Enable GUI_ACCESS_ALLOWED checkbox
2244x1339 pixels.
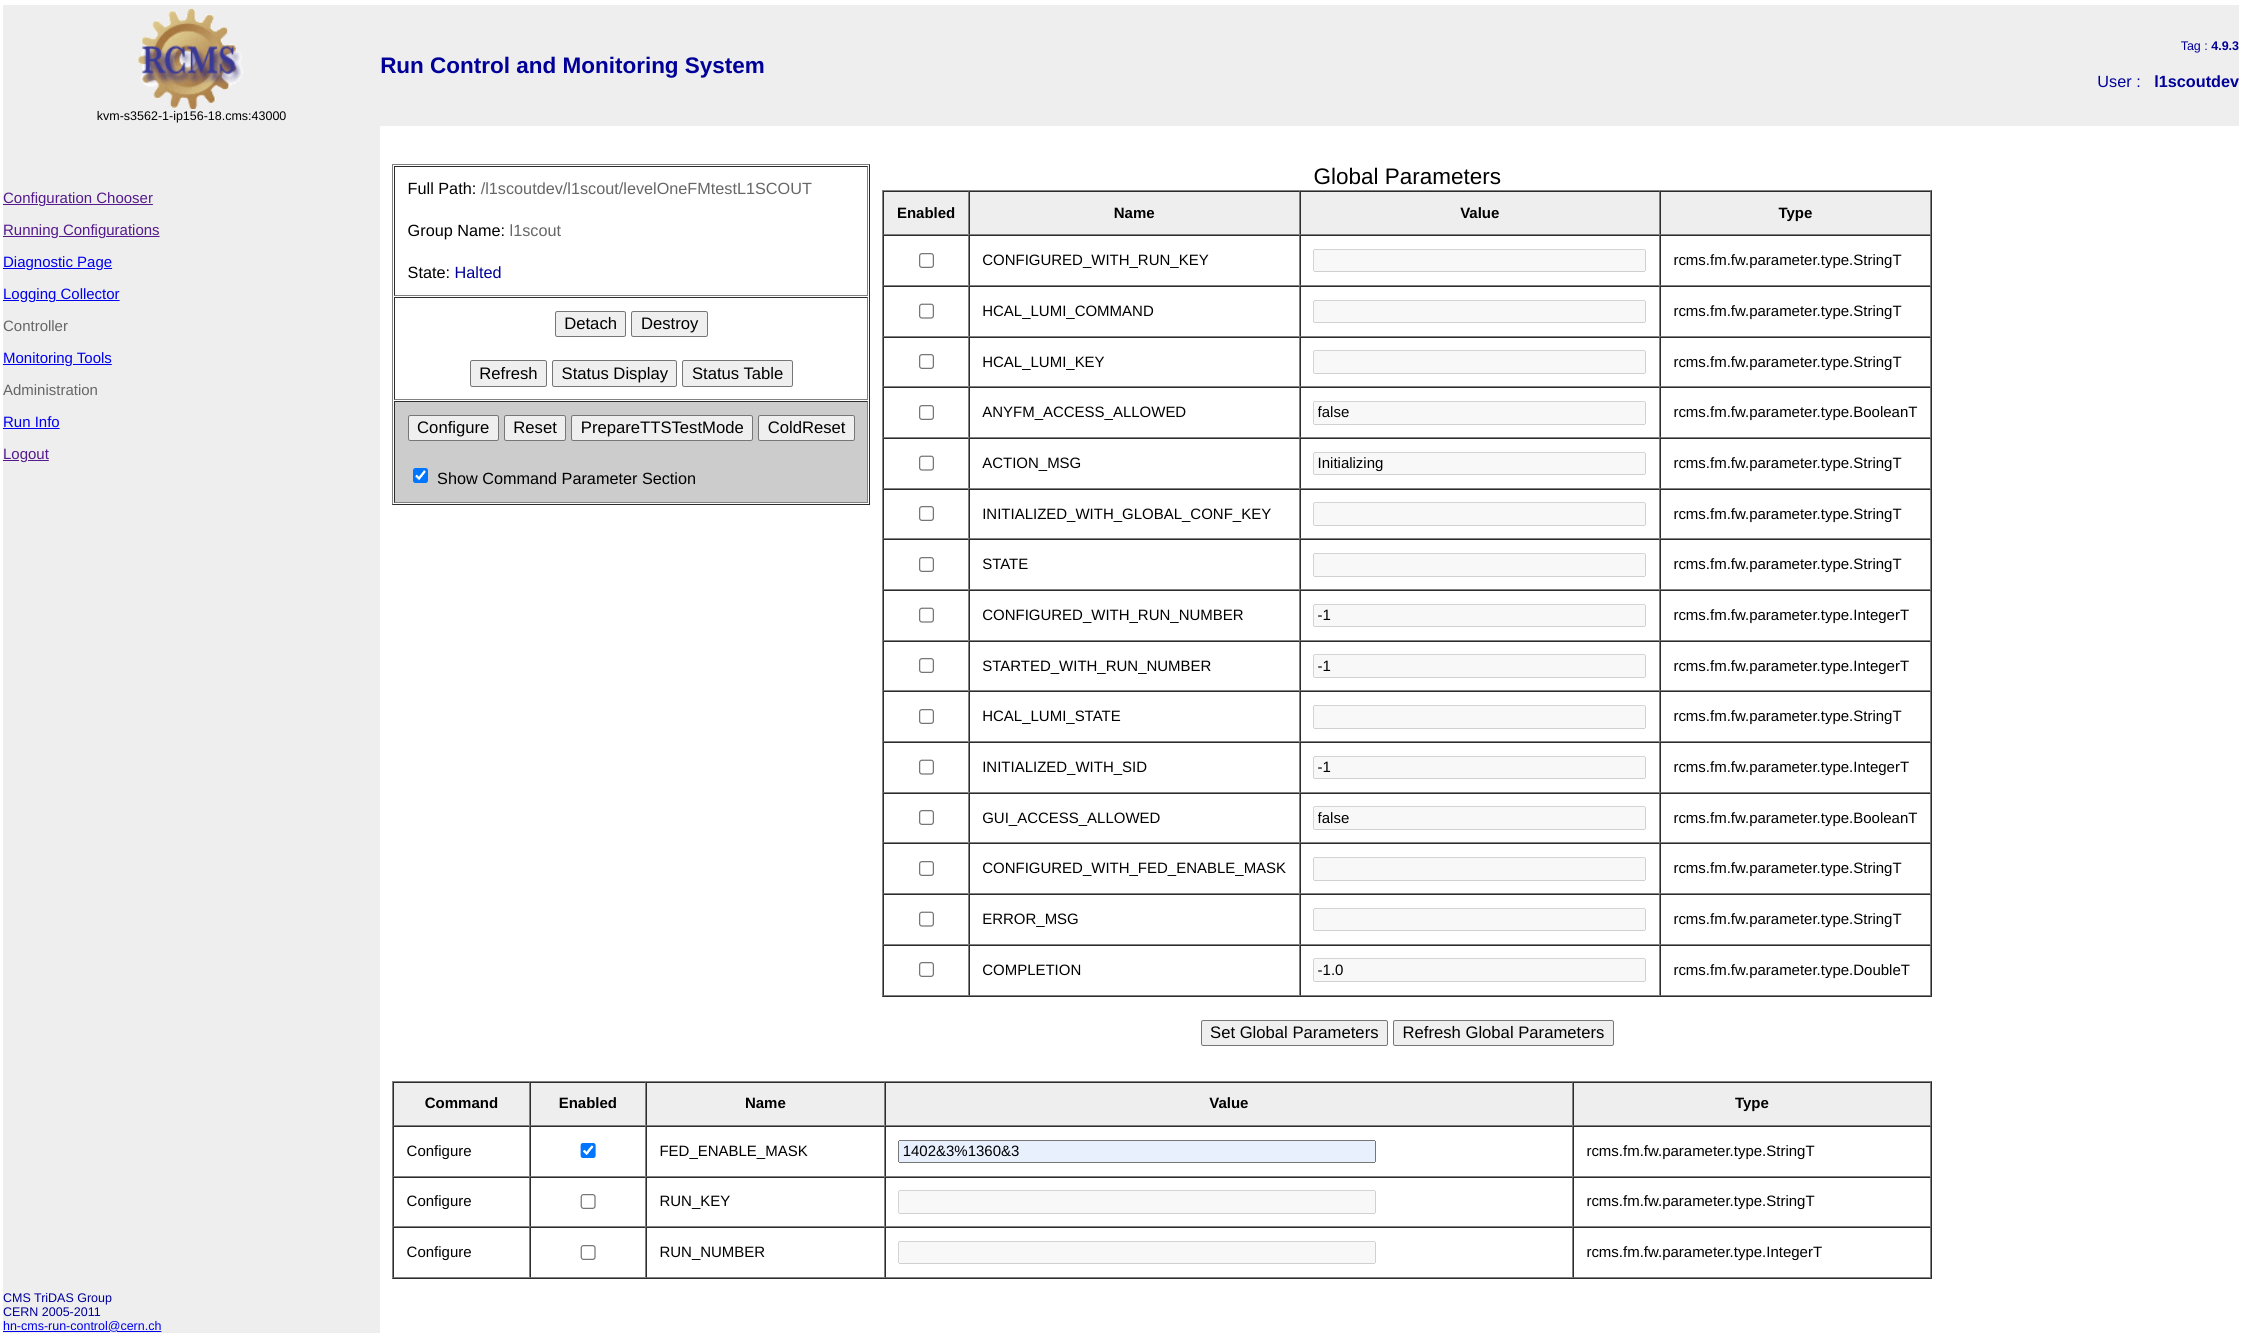pos(927,818)
